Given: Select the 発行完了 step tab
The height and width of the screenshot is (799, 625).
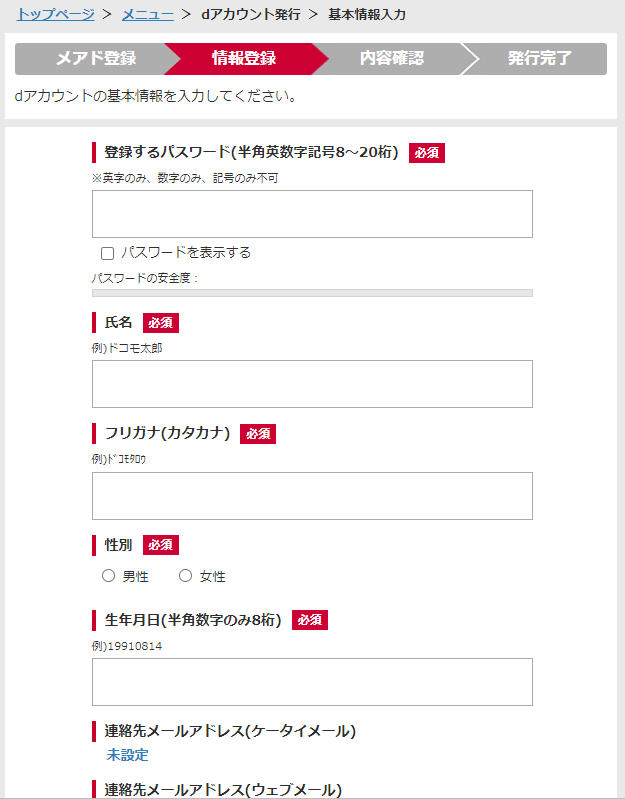Looking at the screenshot, I should (x=539, y=59).
